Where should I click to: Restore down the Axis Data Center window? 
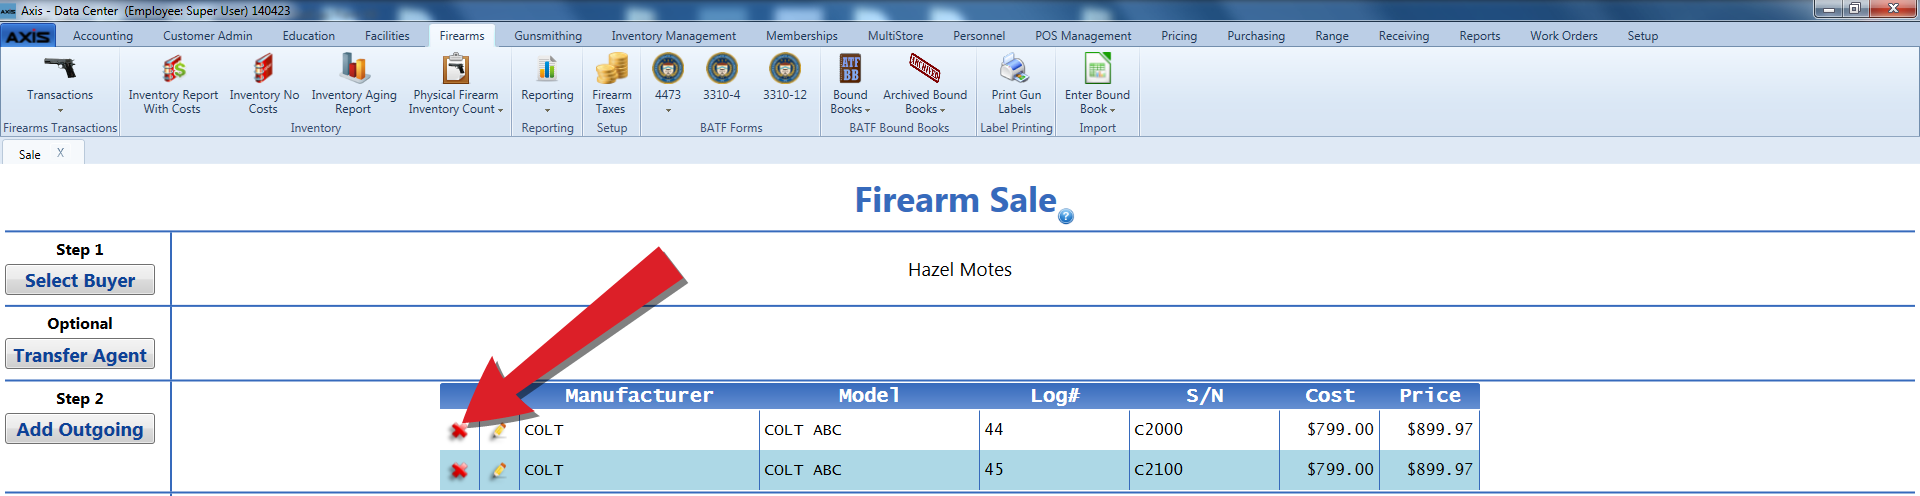(1855, 9)
